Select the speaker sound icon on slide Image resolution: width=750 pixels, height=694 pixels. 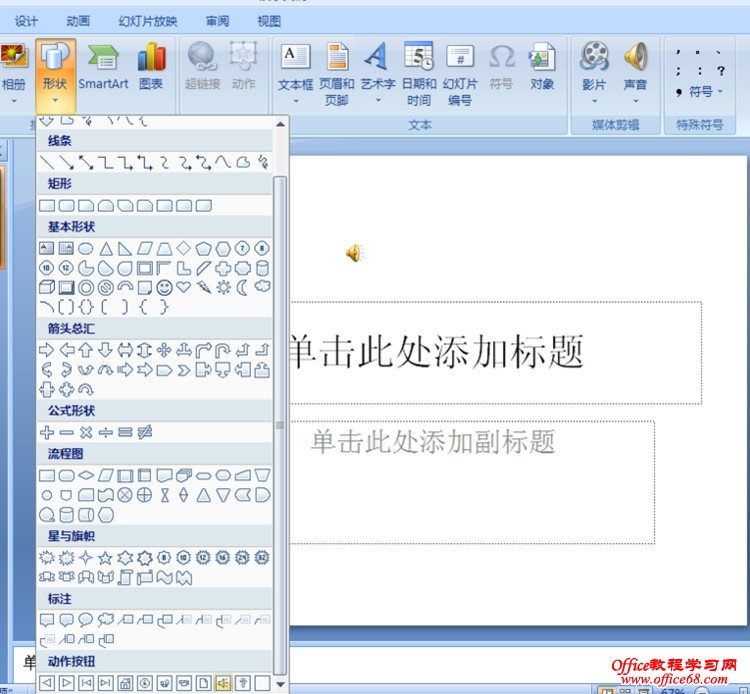tap(354, 253)
